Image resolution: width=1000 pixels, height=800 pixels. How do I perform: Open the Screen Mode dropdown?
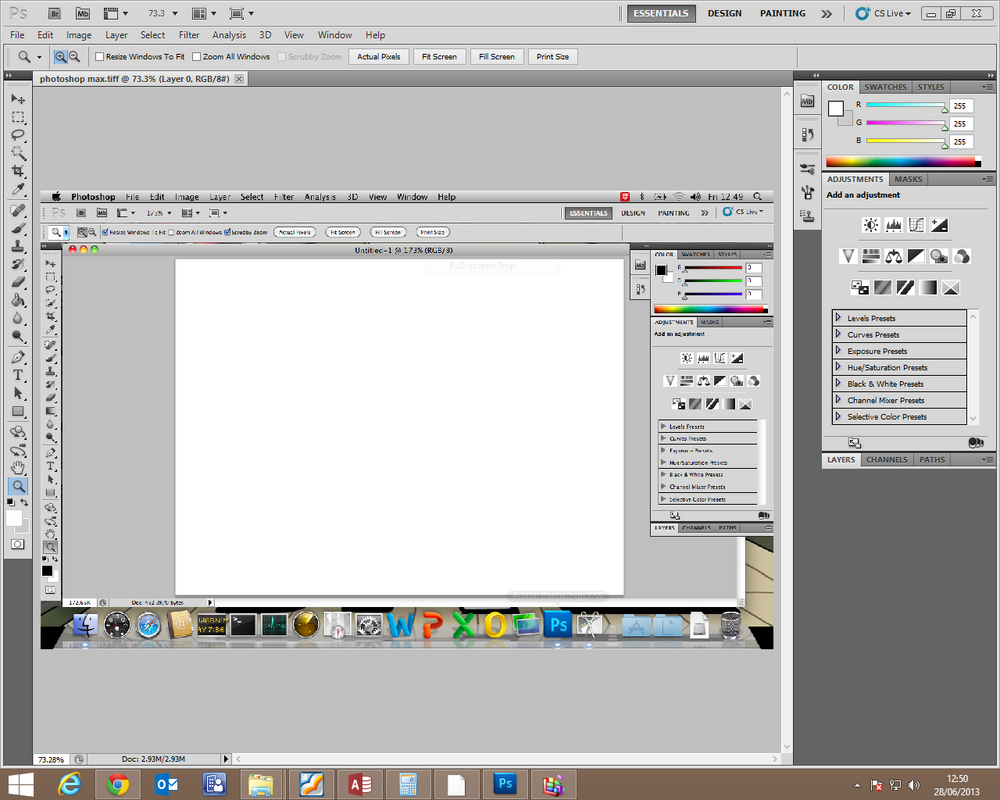pos(241,13)
